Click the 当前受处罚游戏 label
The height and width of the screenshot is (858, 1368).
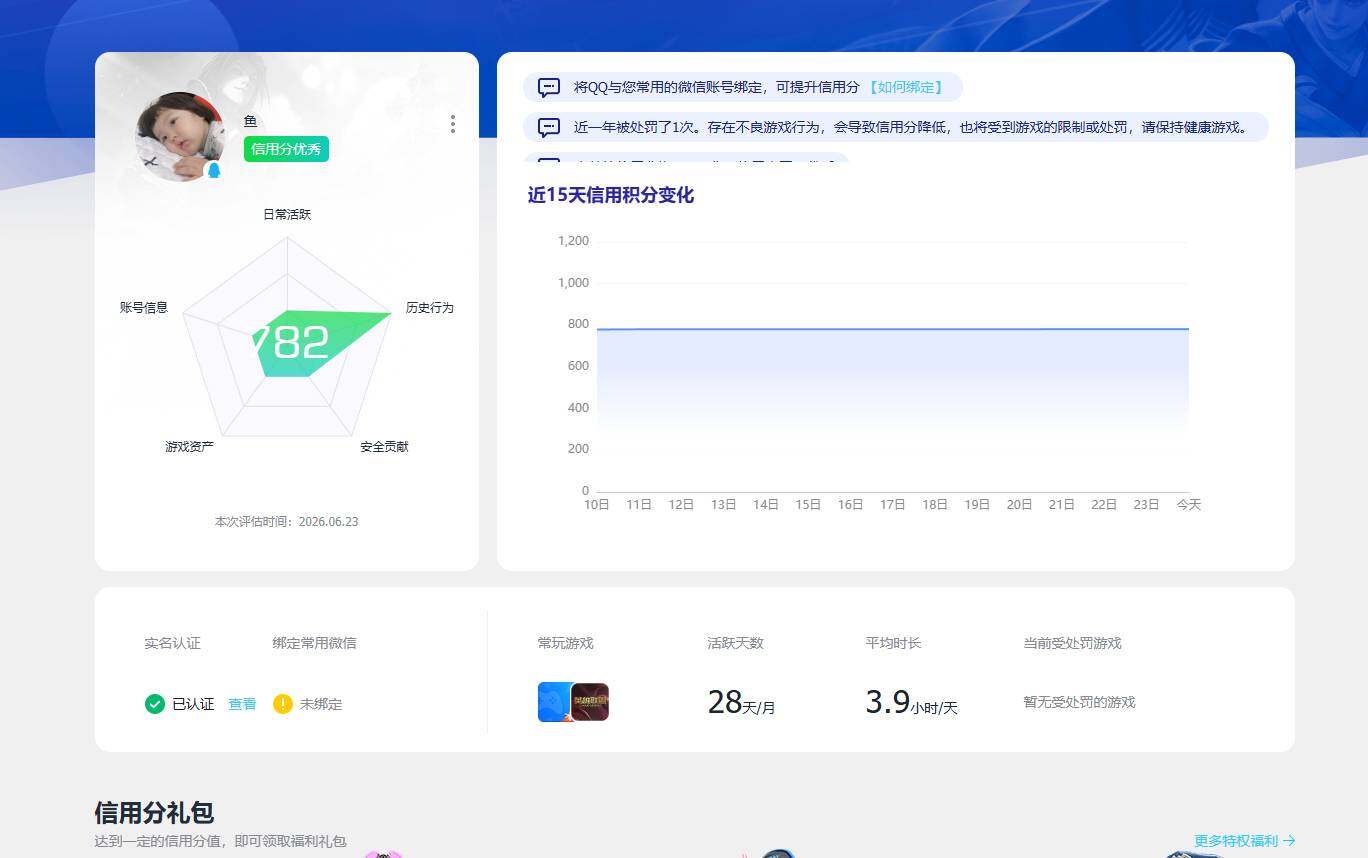1072,643
